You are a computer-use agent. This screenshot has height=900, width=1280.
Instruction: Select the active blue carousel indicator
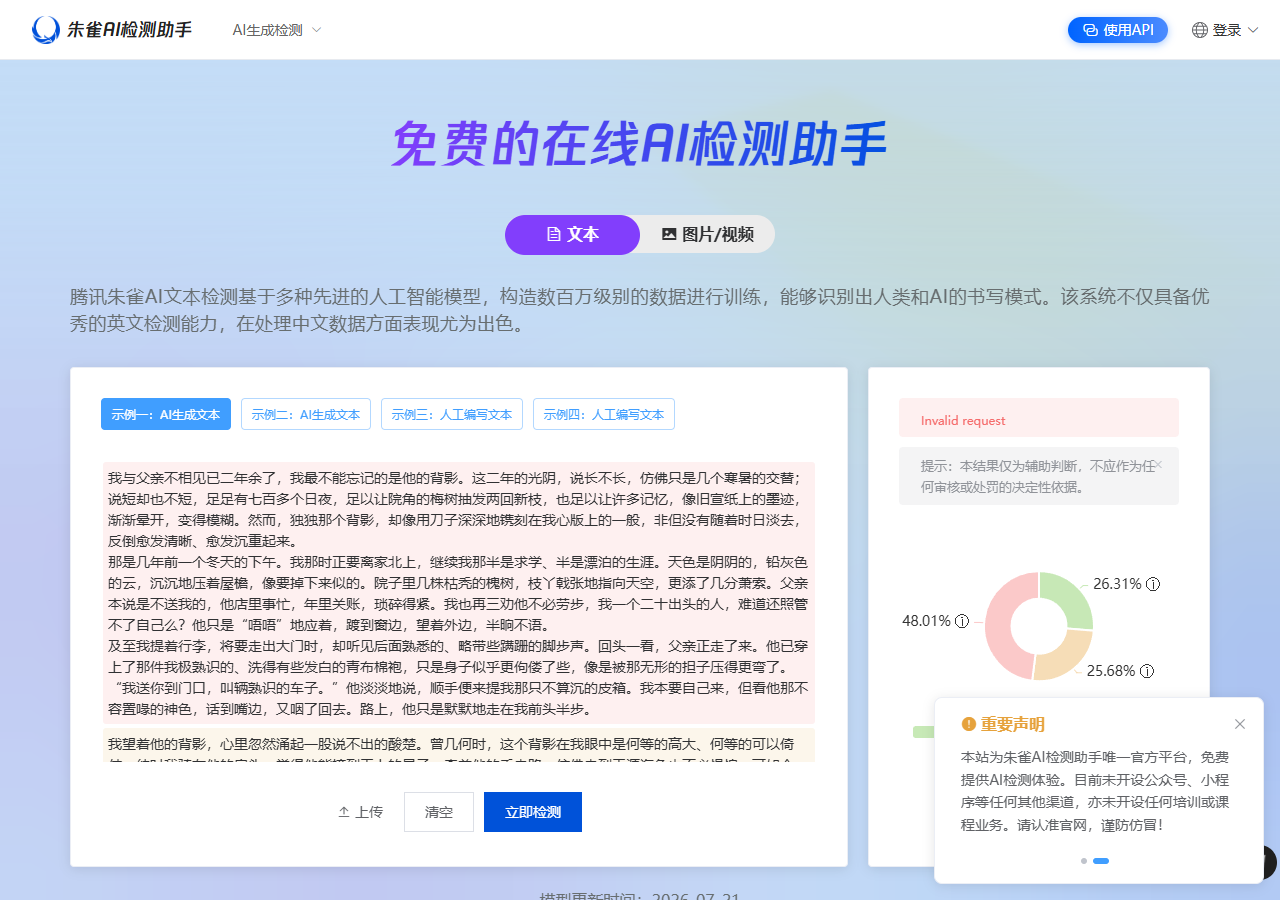pos(1101,861)
